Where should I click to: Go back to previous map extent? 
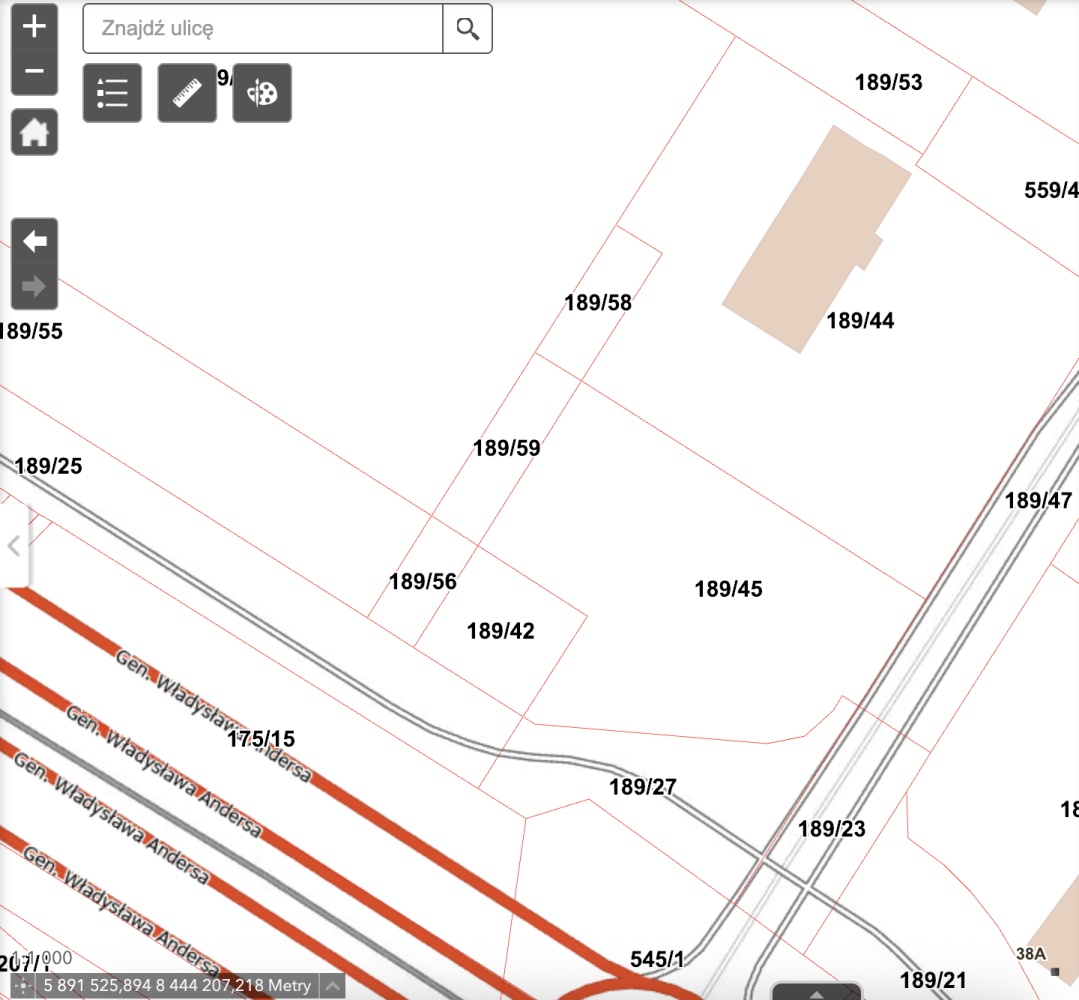(34, 241)
